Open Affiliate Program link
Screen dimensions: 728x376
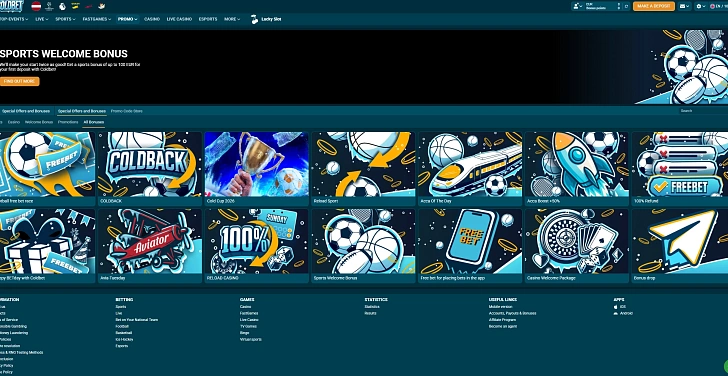[502, 320]
